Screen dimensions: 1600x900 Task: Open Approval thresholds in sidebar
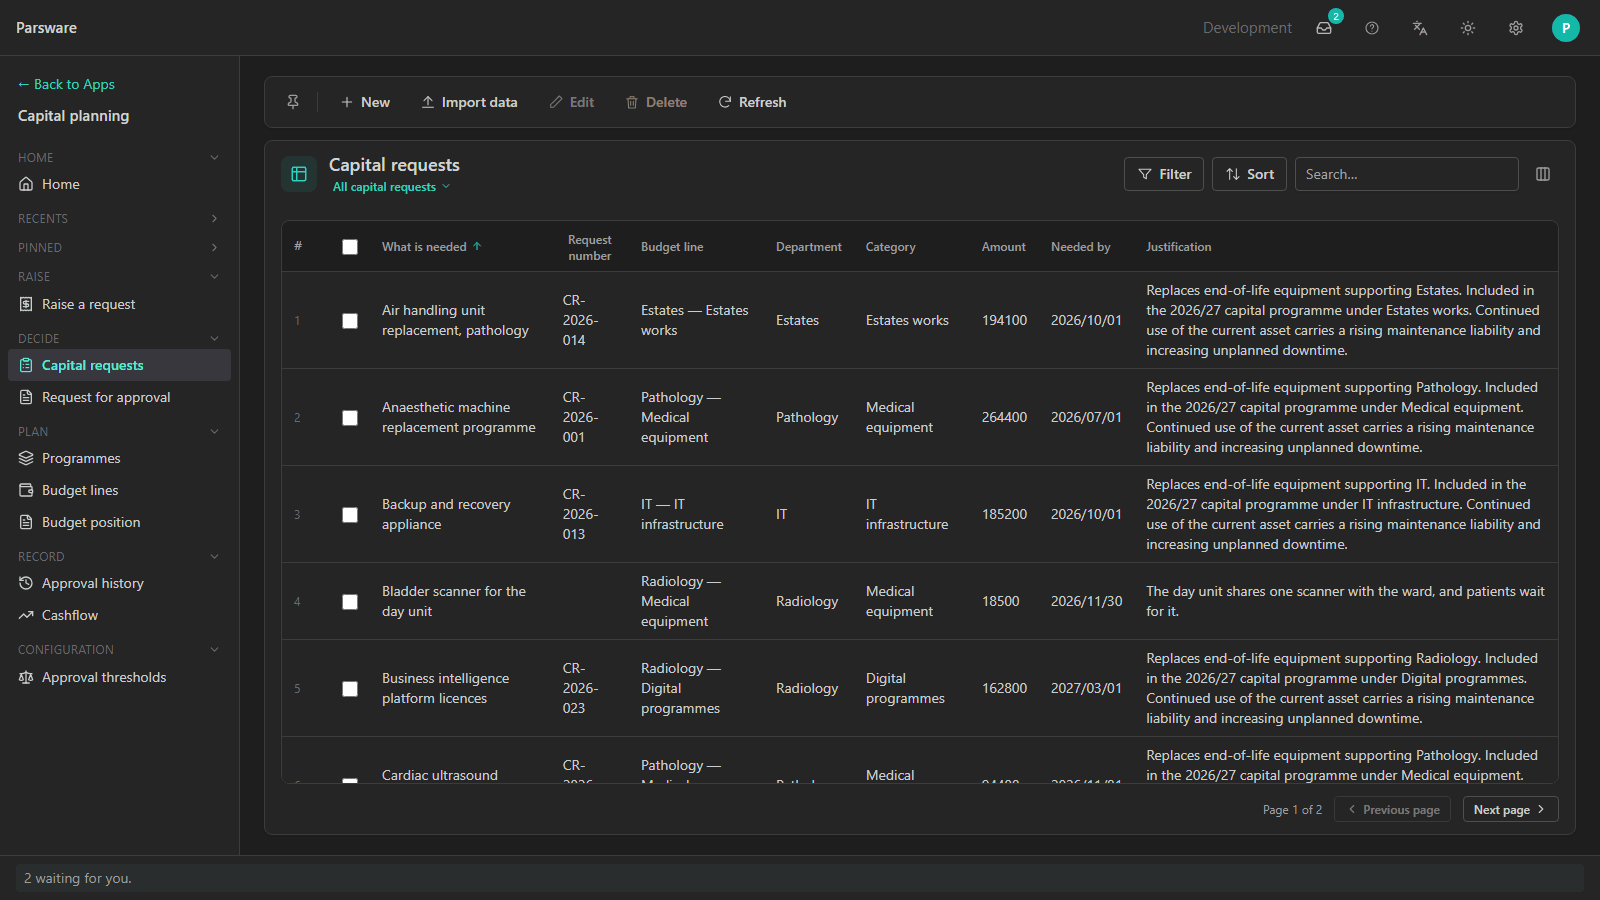(x=119, y=677)
